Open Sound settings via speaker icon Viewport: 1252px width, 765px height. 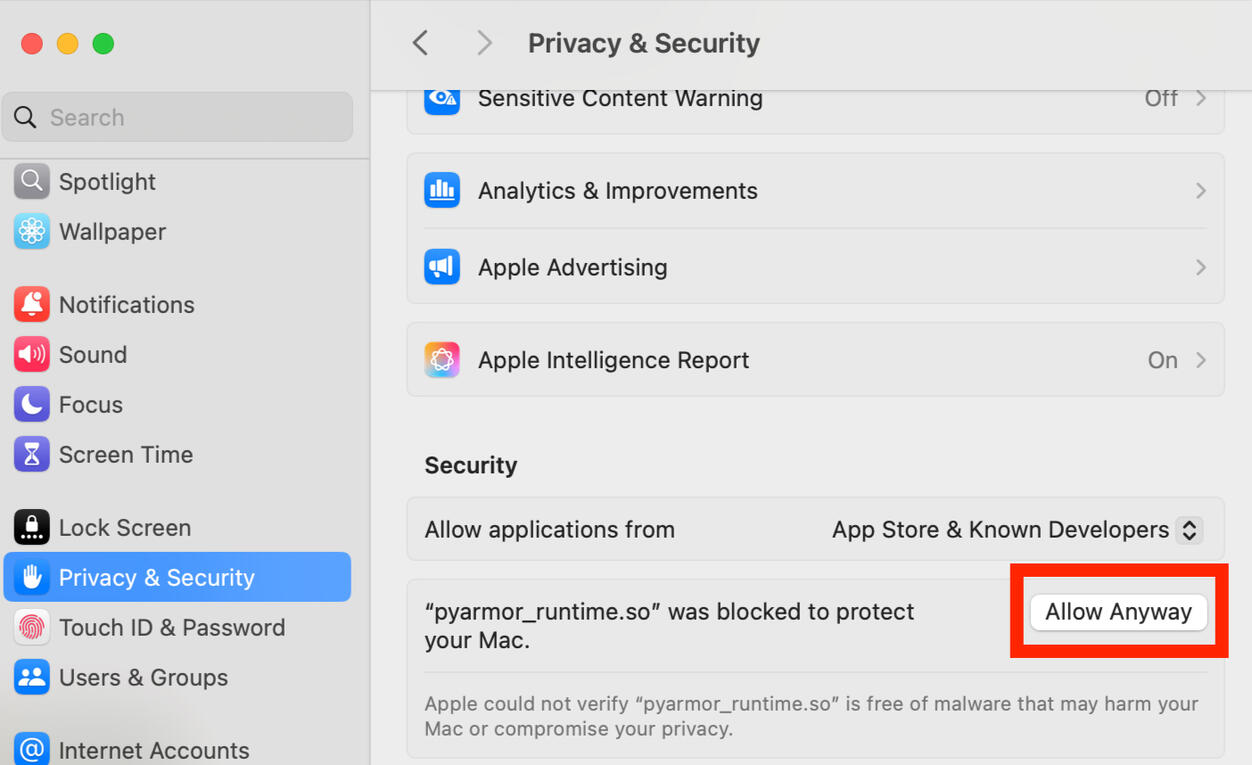coord(32,354)
